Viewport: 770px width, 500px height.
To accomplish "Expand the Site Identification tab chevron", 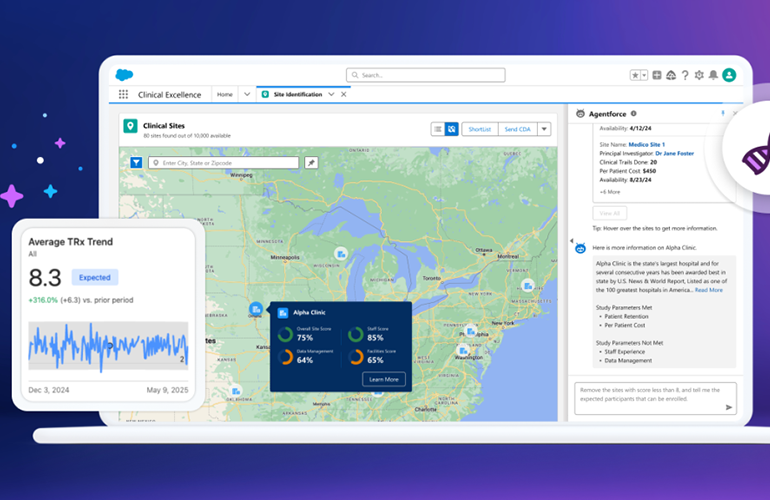I will 331,94.
